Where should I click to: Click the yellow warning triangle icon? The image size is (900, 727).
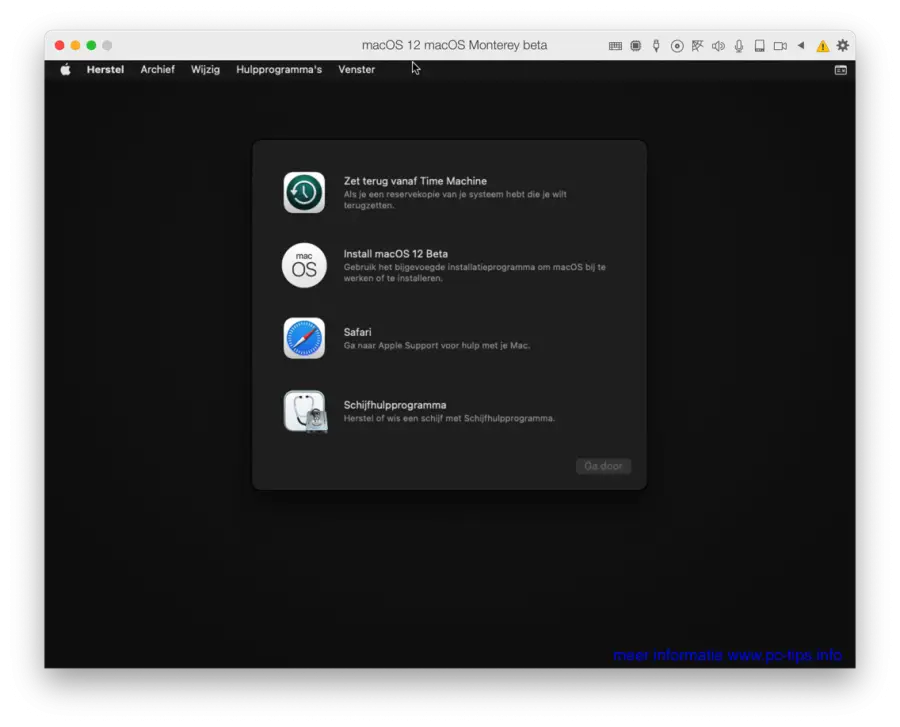point(823,46)
